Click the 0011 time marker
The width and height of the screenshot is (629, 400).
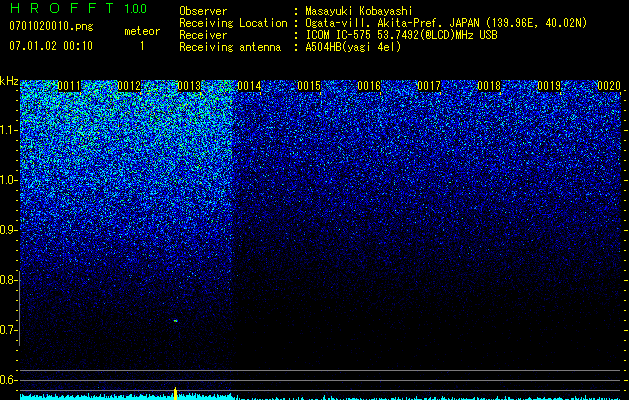[x=69, y=86]
